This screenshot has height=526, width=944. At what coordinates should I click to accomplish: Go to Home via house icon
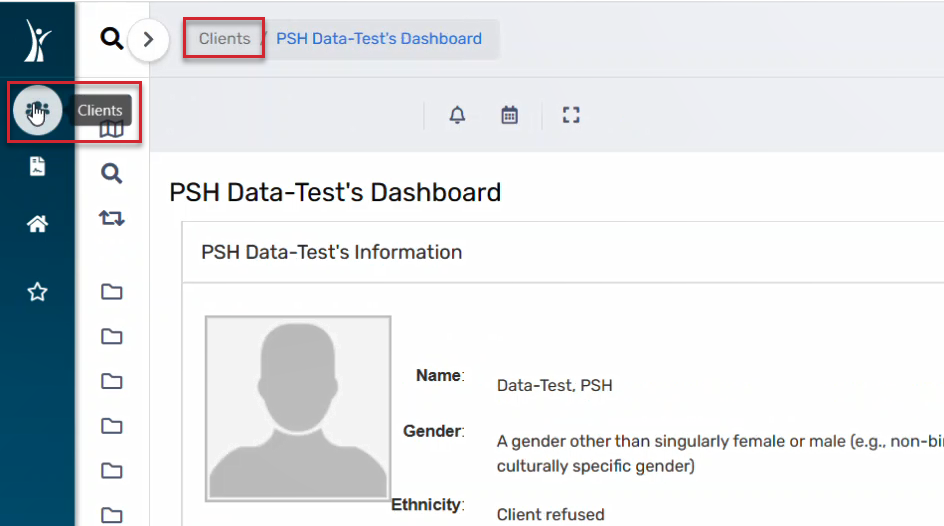point(37,224)
